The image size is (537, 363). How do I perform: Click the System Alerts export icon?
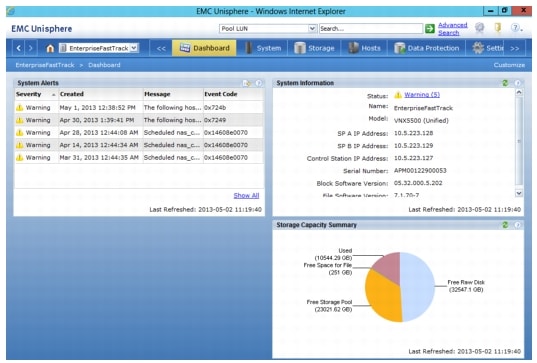pos(247,83)
